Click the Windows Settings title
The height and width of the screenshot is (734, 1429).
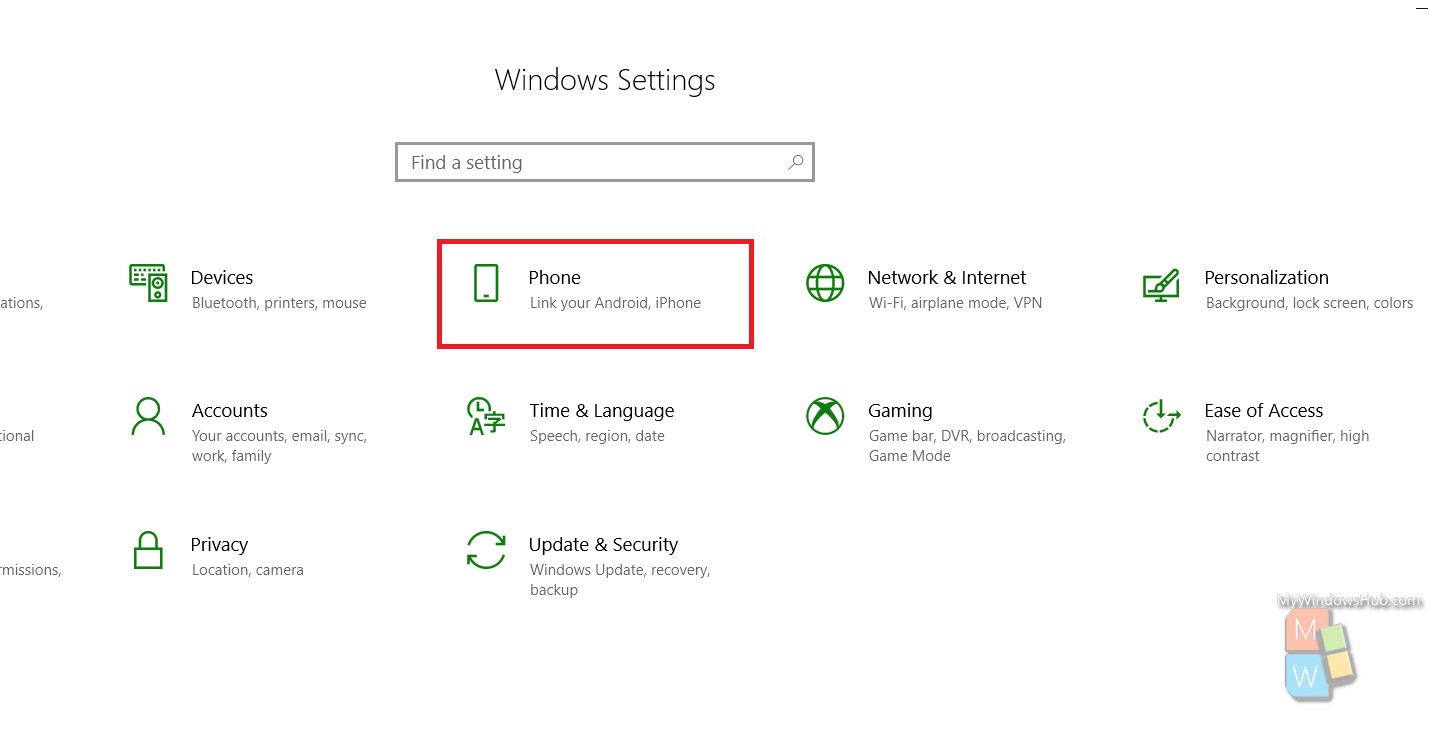[x=605, y=80]
